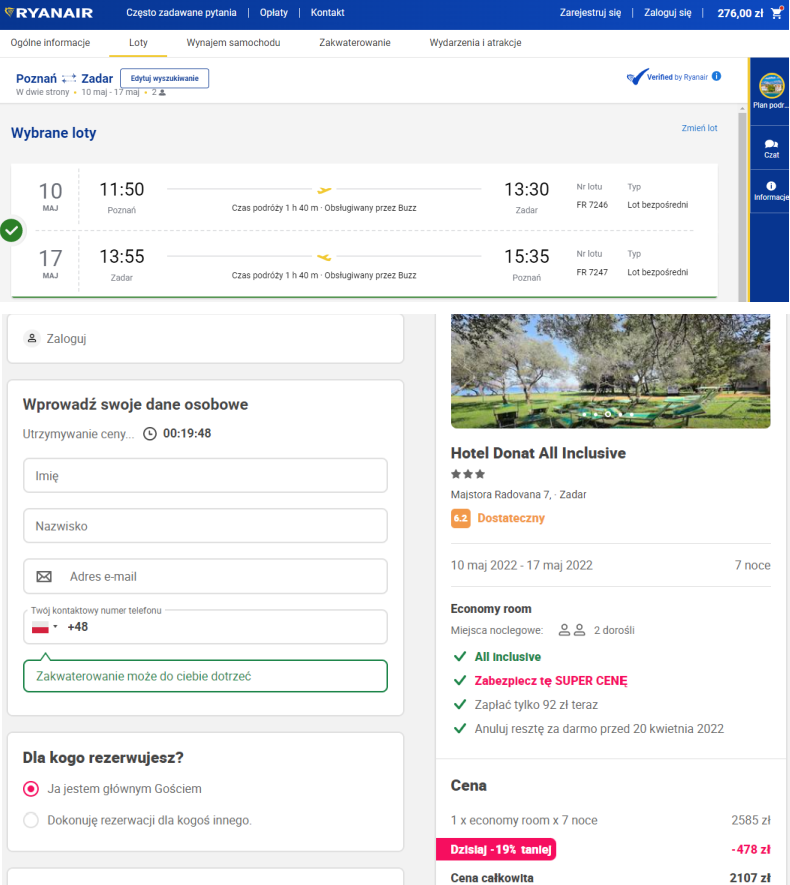
Task: Click the Polish flag icon
Action: [40, 627]
